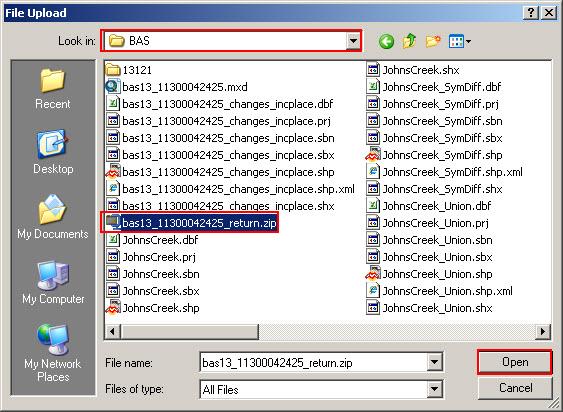Click the Help question mark button
The image size is (563, 412).
point(531,13)
